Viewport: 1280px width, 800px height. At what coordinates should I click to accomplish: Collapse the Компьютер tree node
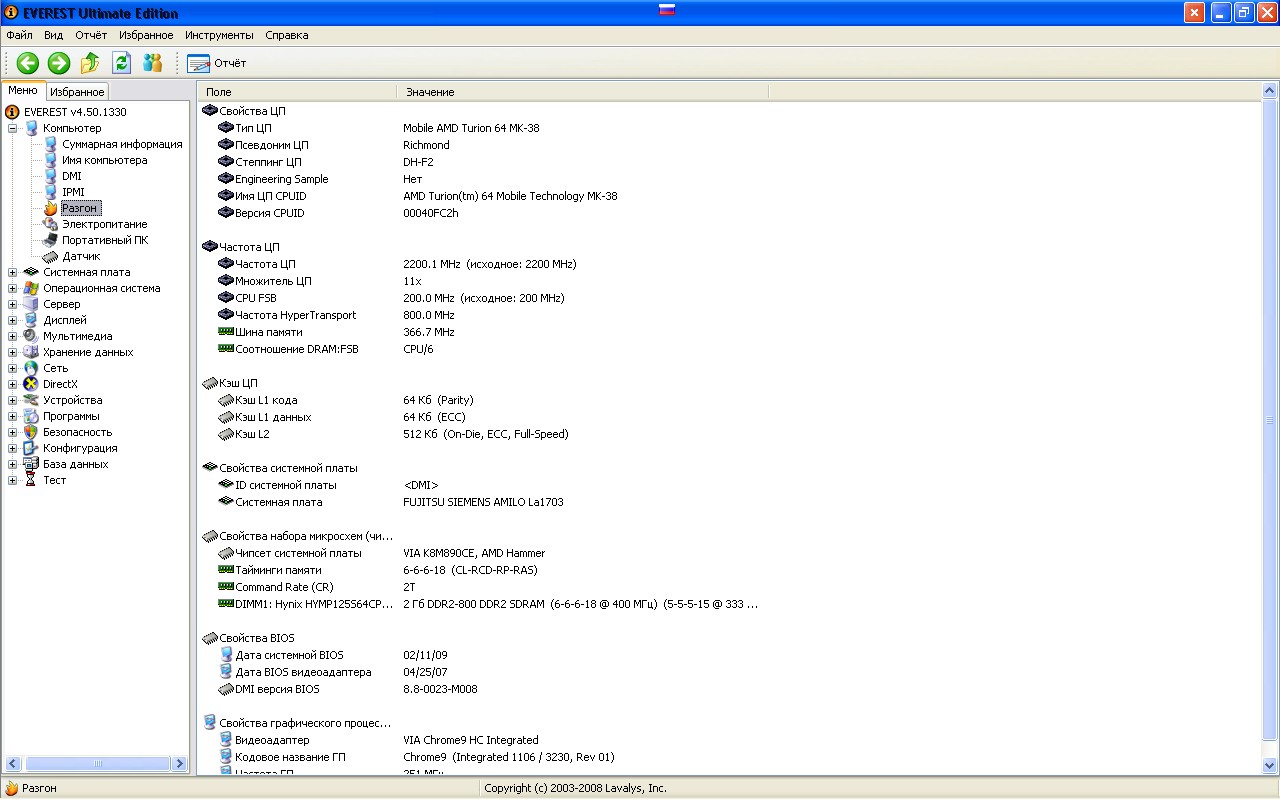point(13,128)
